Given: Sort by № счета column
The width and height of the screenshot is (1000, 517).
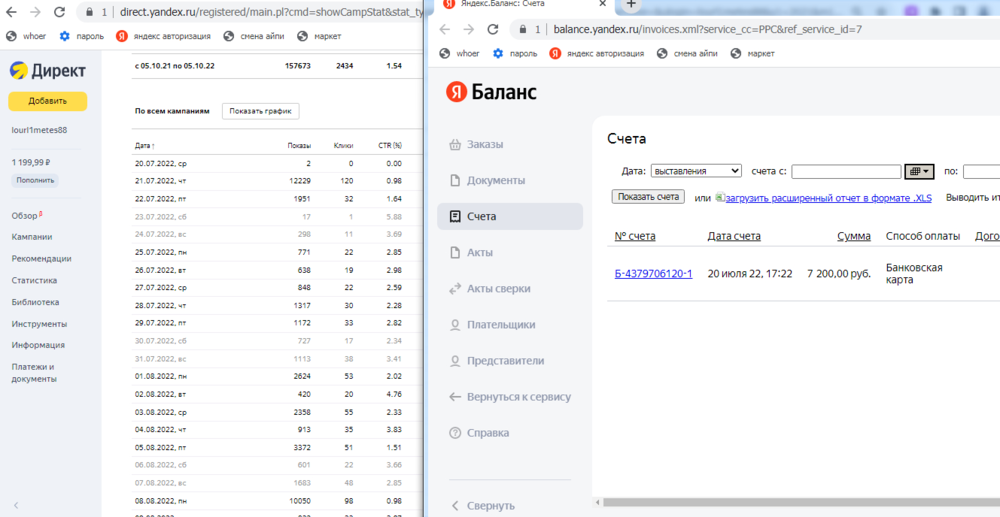Looking at the screenshot, I should [635, 237].
